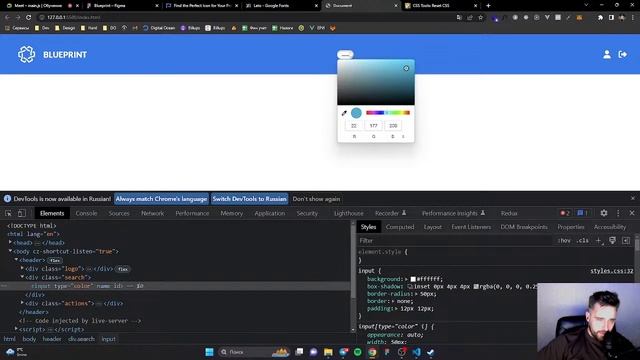Open the Computed styles tab
This screenshot has height=360, width=640.
(400, 227)
